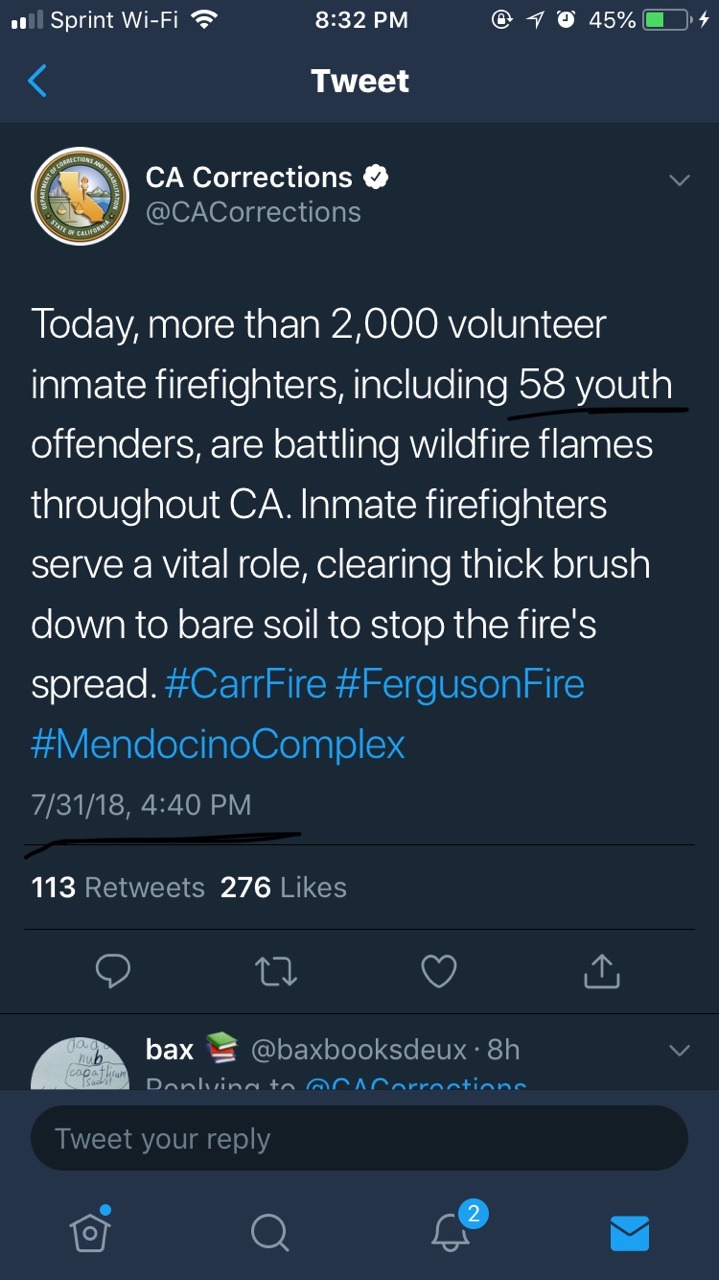Like the tweet with heart icon
This screenshot has height=1280, width=719.
pyautogui.click(x=439, y=969)
